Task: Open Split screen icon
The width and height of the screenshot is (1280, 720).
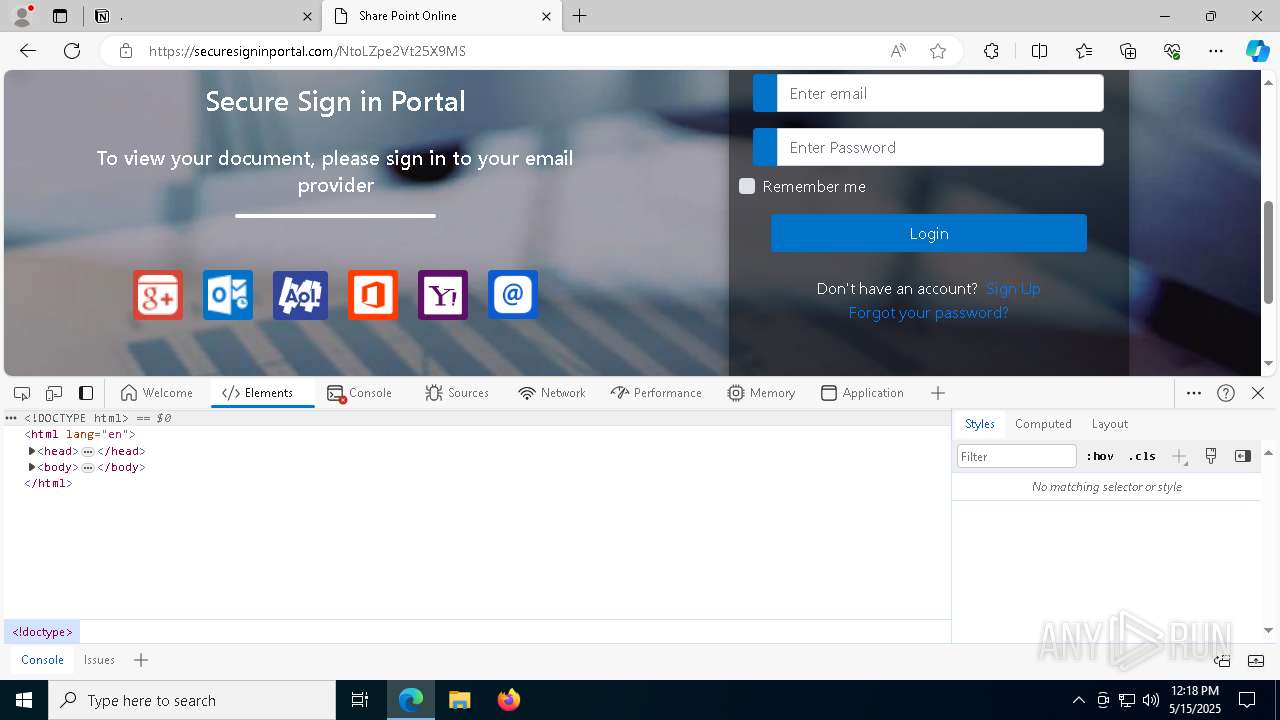Action: (1039, 51)
